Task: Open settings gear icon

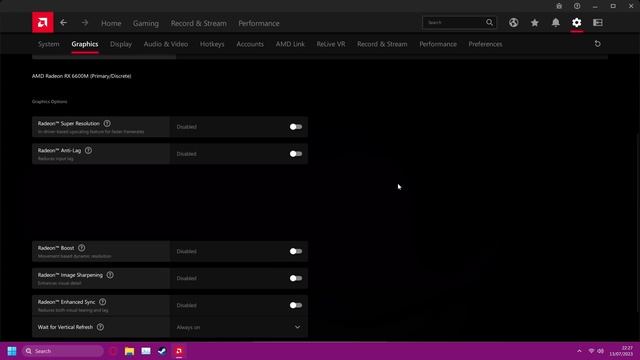Action: (576, 23)
